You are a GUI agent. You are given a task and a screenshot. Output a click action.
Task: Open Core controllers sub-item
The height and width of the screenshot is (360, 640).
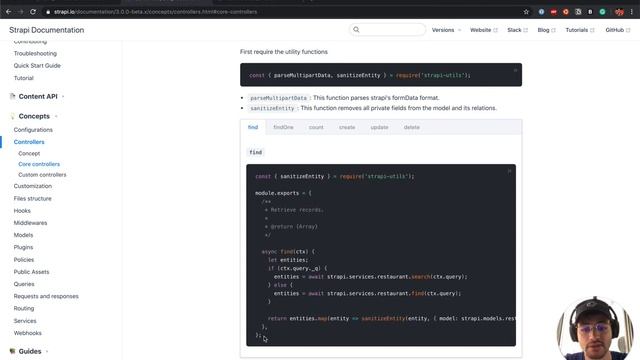click(x=39, y=164)
